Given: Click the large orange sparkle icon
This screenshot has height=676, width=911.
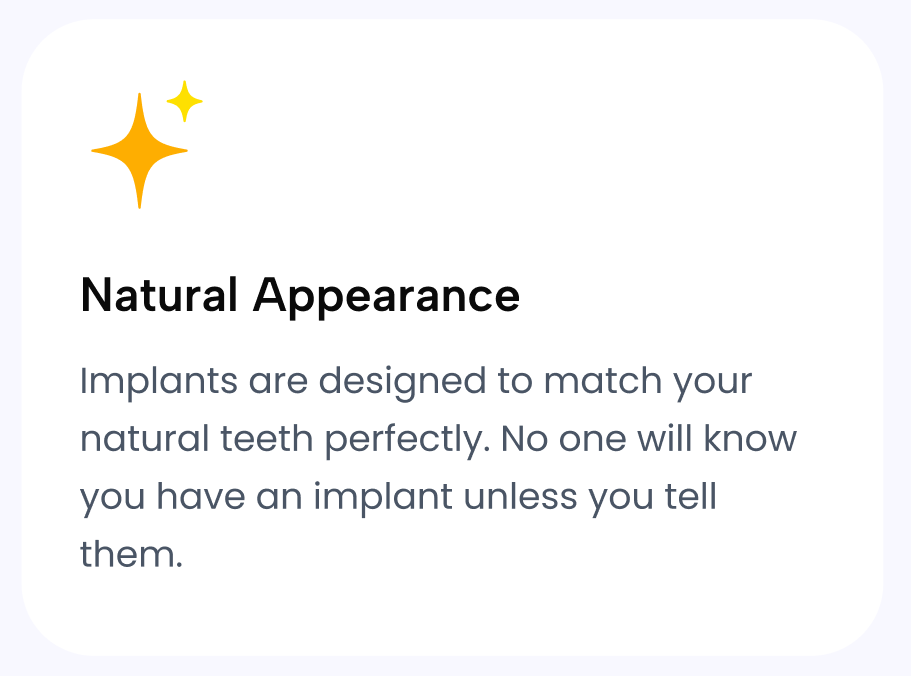Looking at the screenshot, I should click(x=139, y=151).
